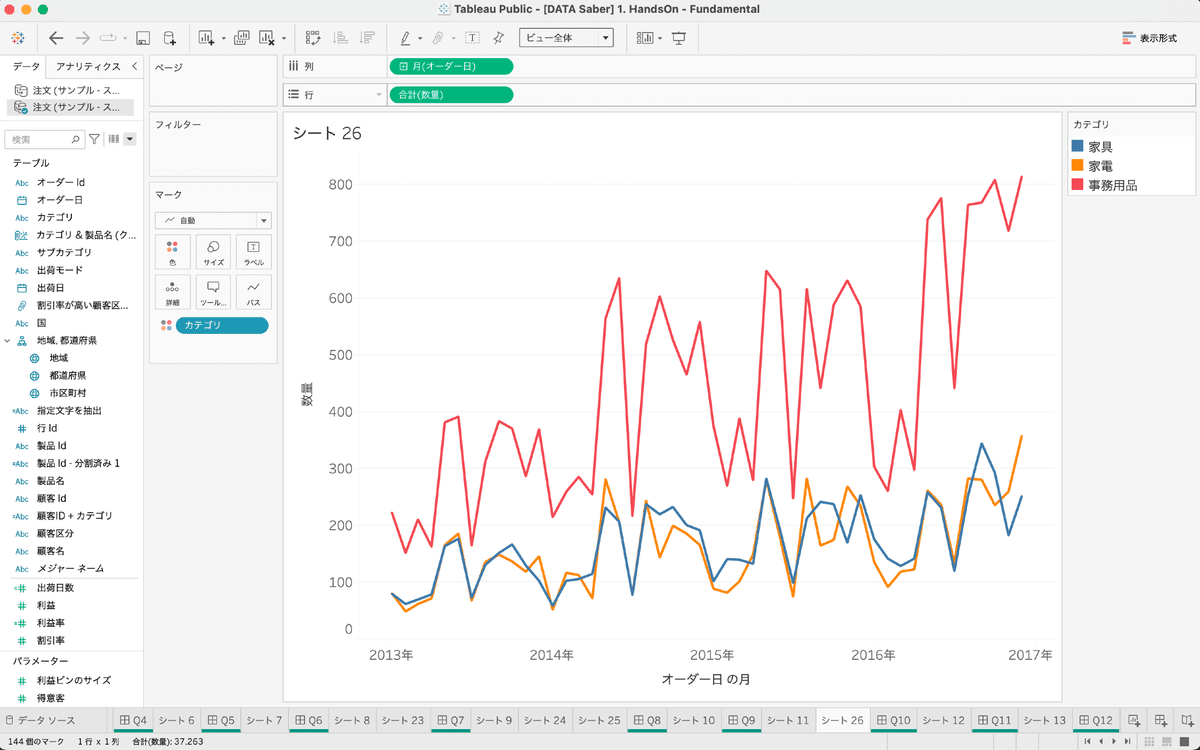Switch to the シート 25 tab
Image resolution: width=1200 pixels, height=750 pixels.
click(x=599, y=720)
